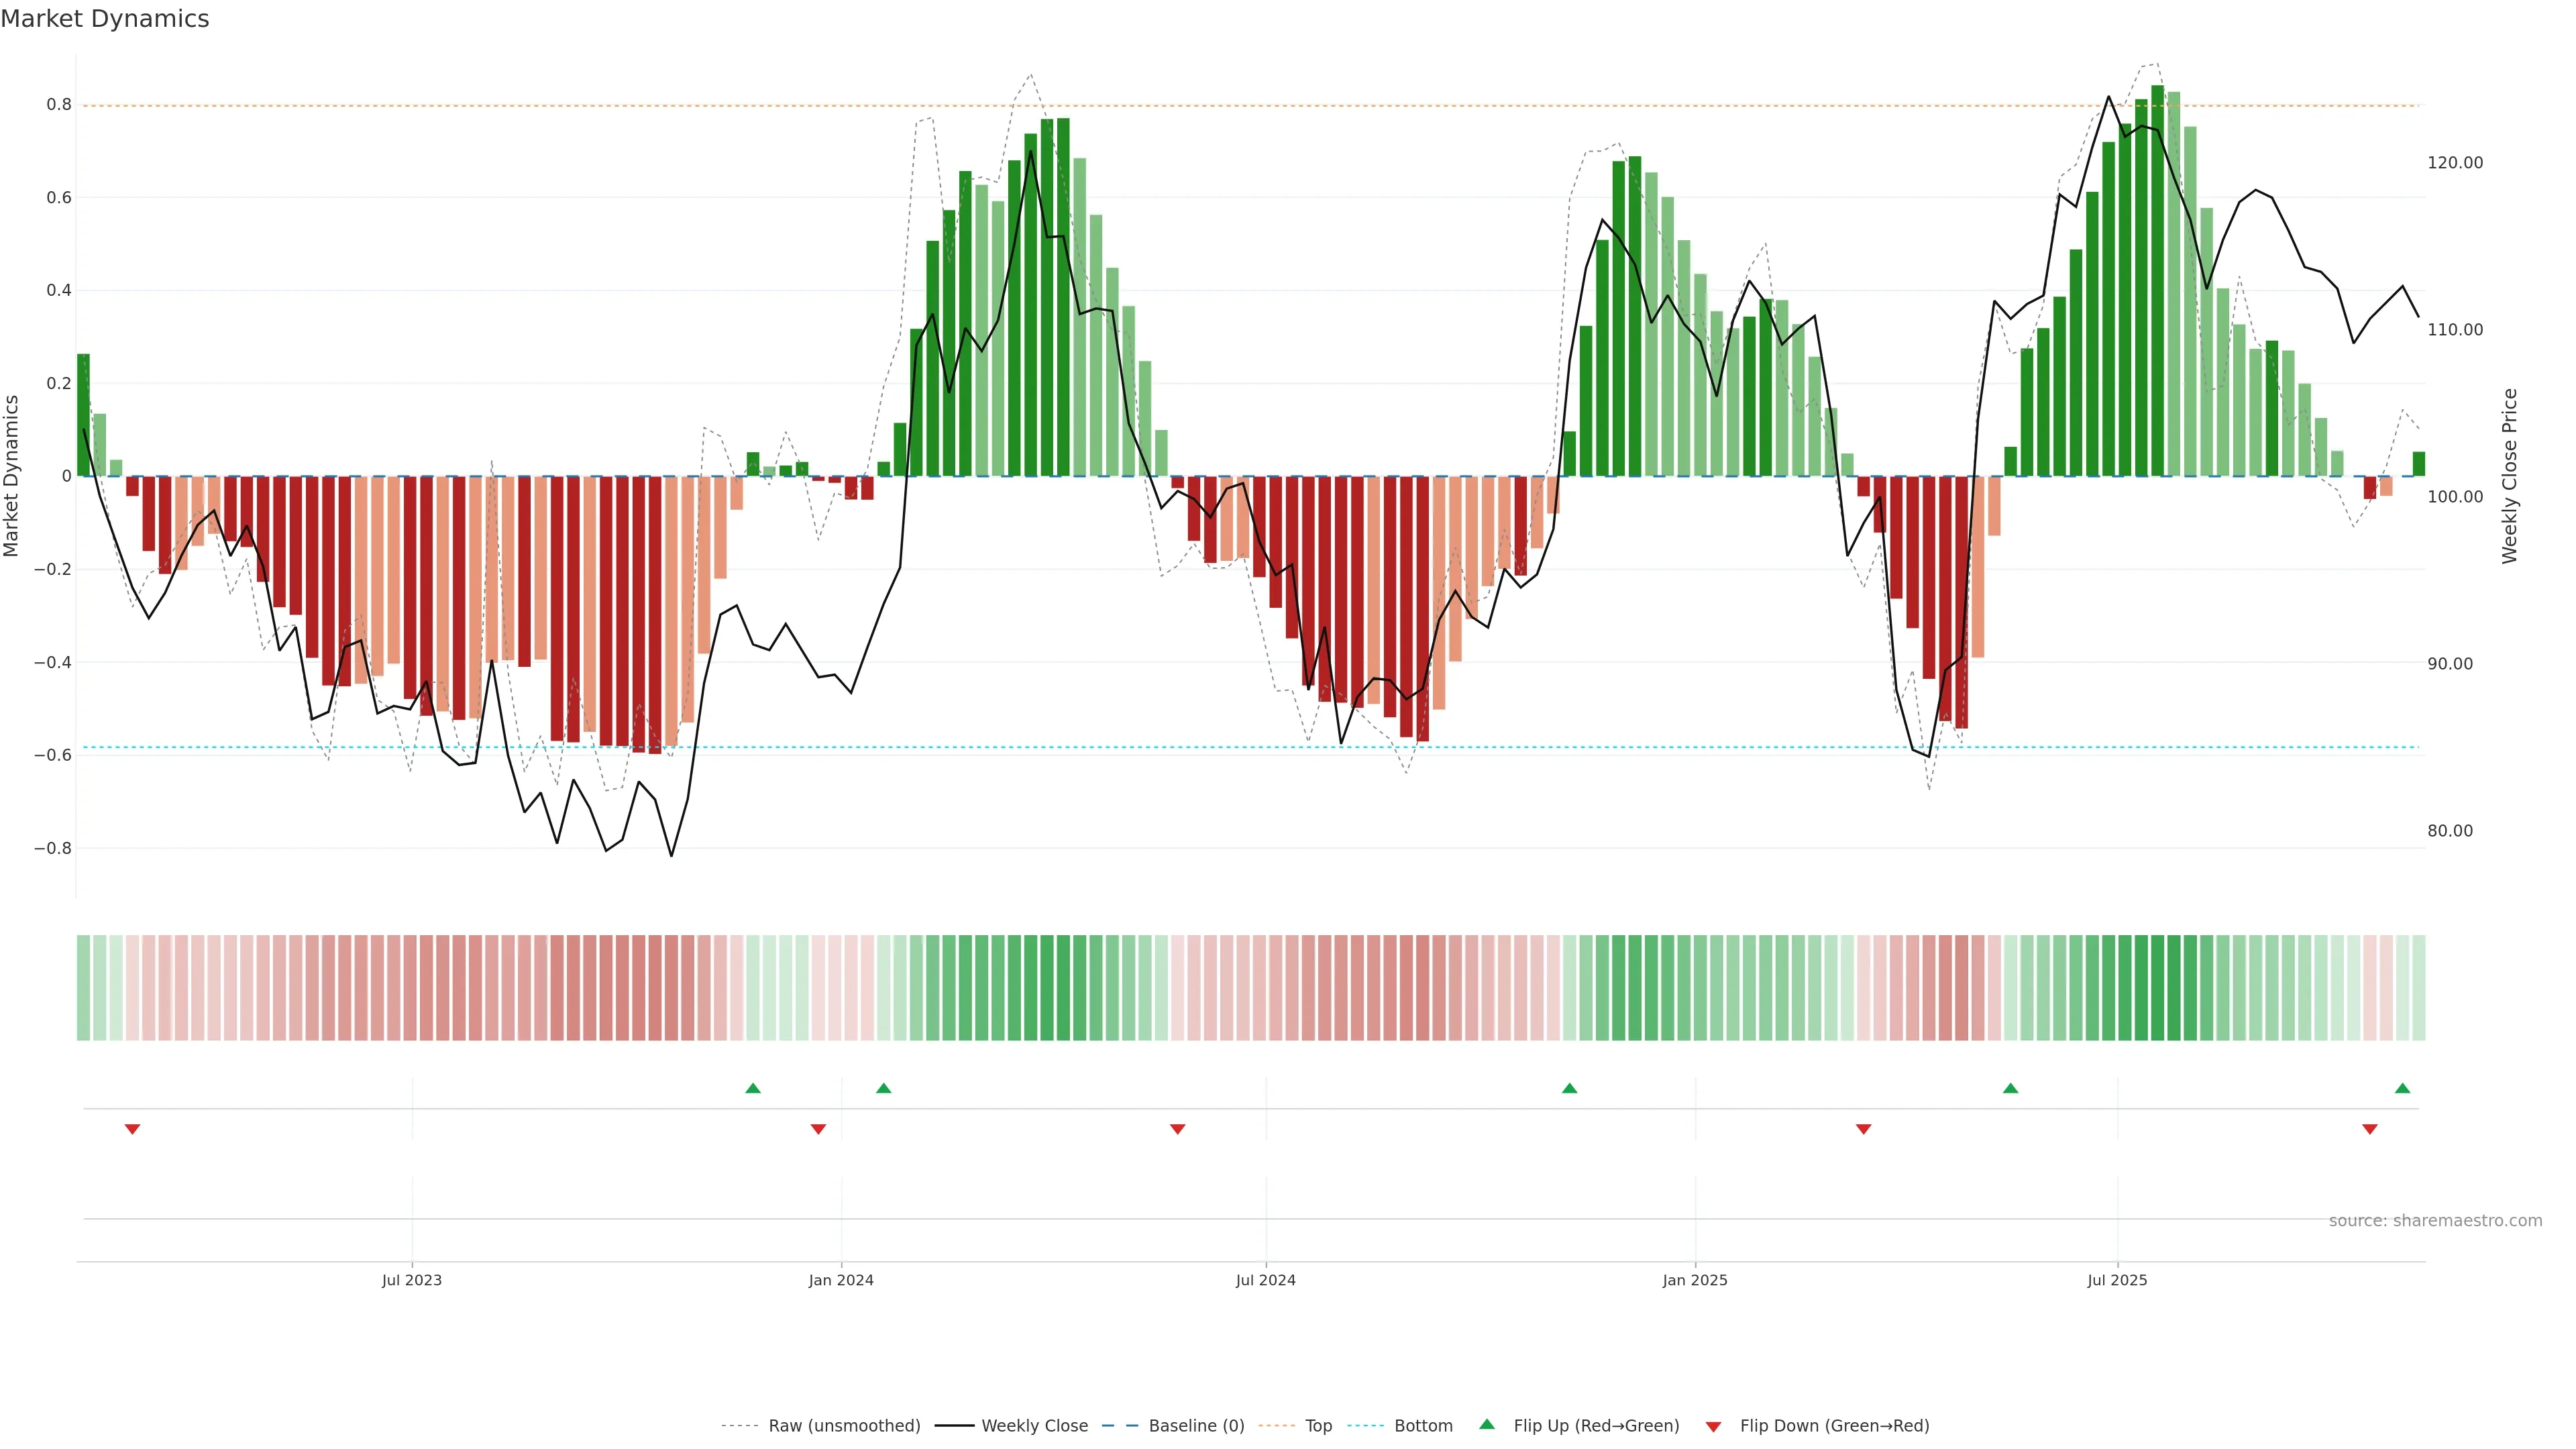Toggle the Weekly Close legend series
Image resolution: width=2576 pixels, height=1449 pixels.
pos(1034,1426)
